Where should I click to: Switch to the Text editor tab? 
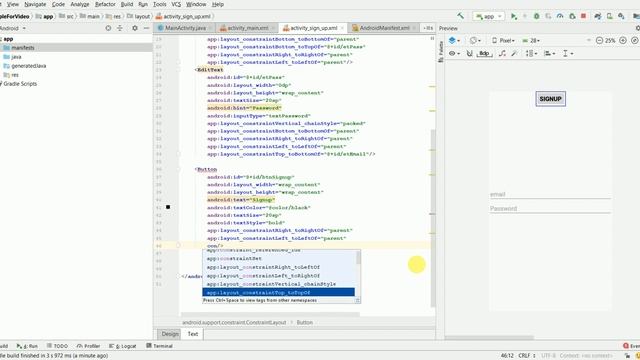[193, 334]
